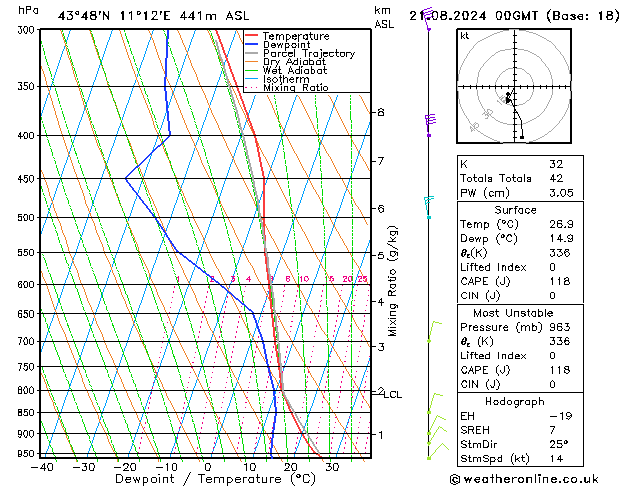The width and height of the screenshot is (629, 486).
Task: Click the Surface section header
Action: coord(515,210)
